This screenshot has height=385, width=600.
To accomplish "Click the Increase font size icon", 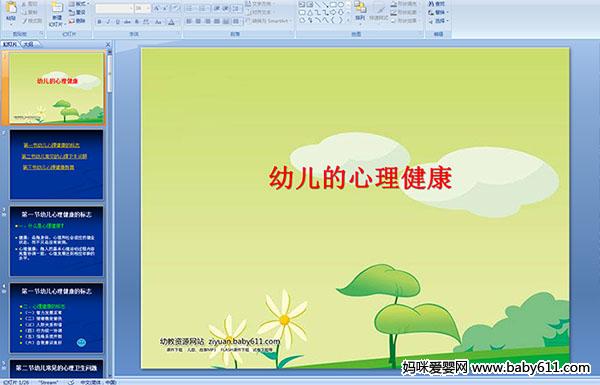I will pos(157,8).
